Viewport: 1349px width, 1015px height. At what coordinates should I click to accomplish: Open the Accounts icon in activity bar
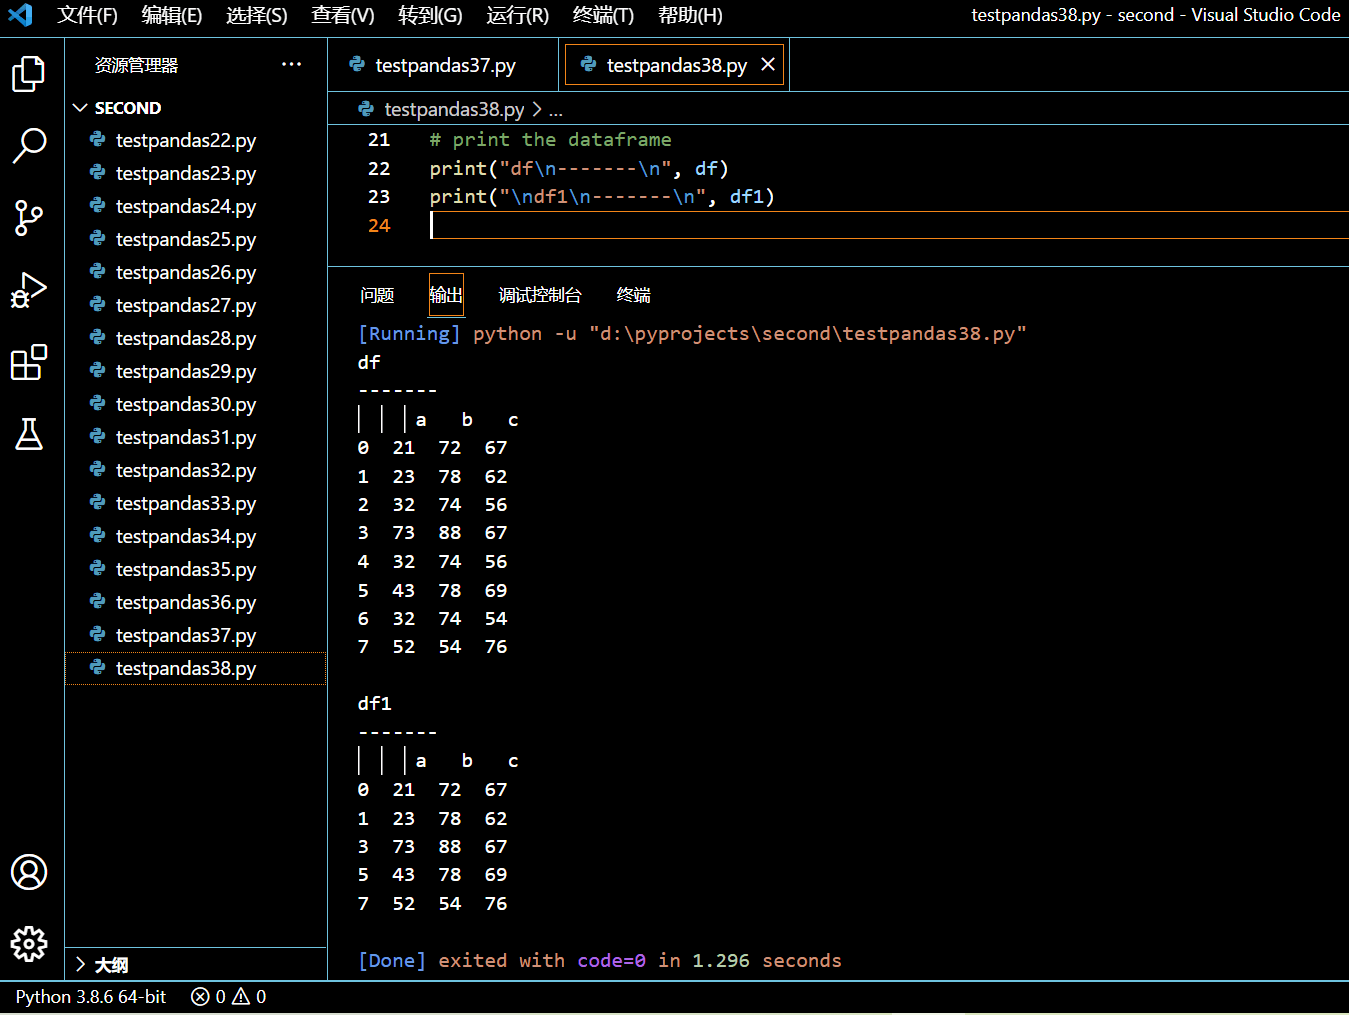coord(29,872)
